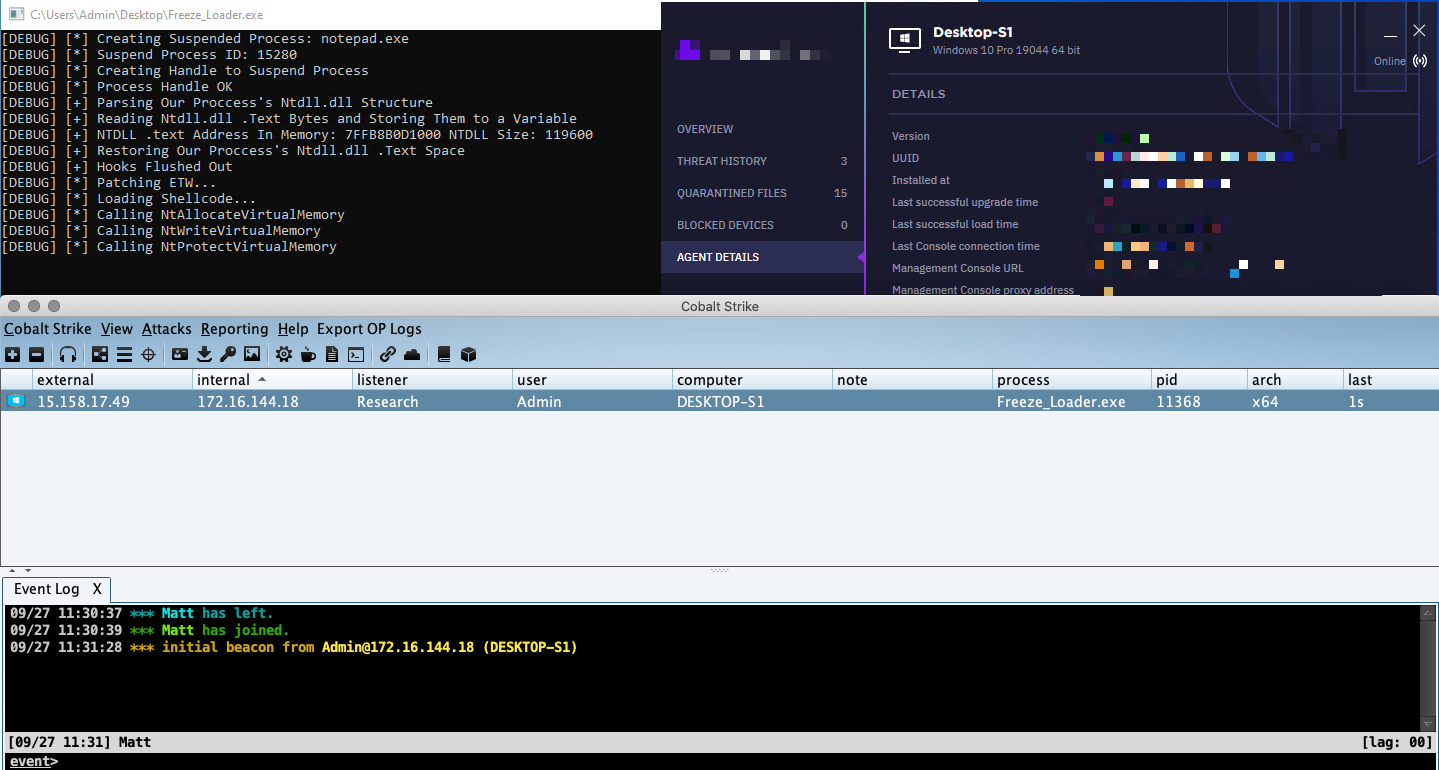Click the Office macro document icon
1439x770 pixels.
(332, 354)
